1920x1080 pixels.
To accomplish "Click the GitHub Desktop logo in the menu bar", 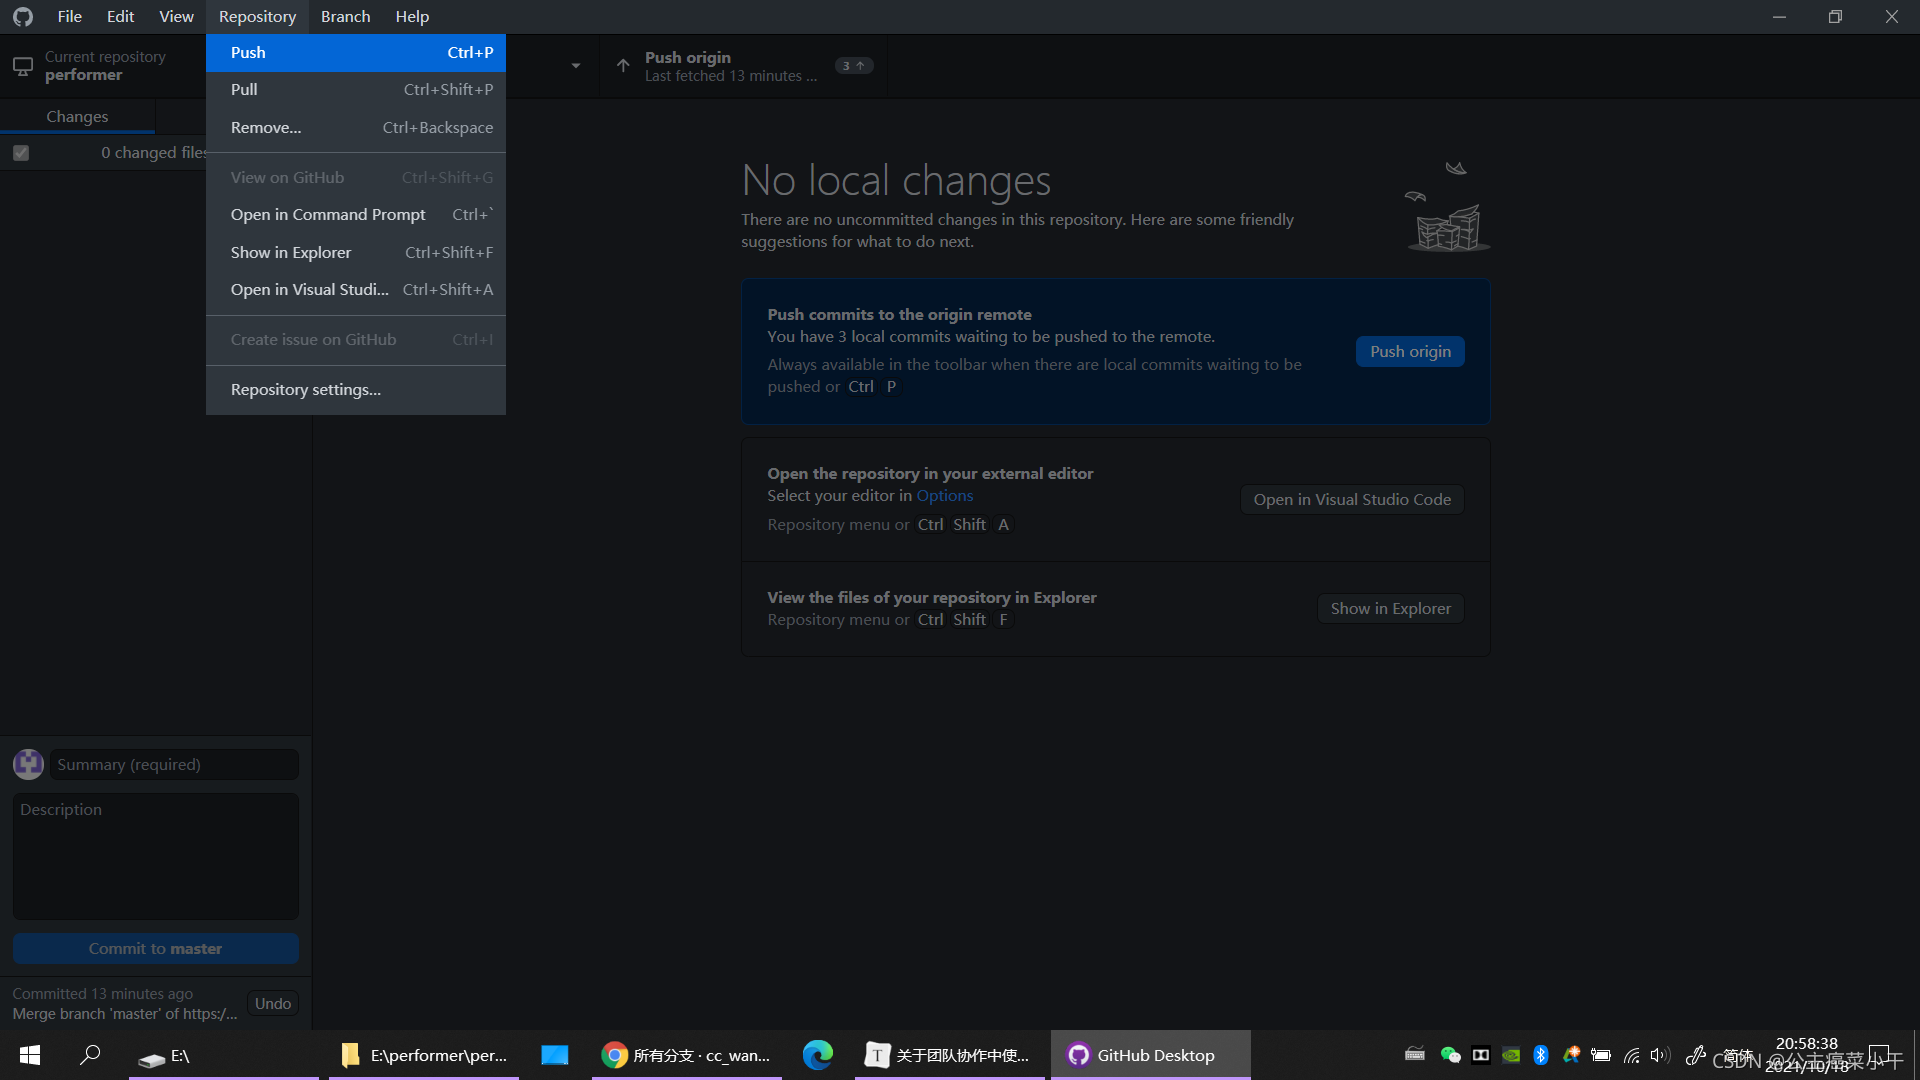I will coord(22,16).
